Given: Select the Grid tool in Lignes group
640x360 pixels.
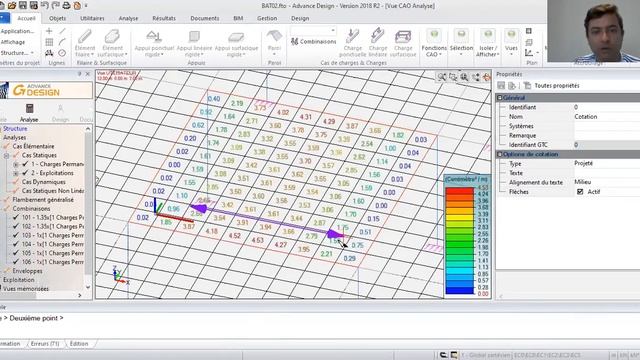Looking at the screenshot, I should click(49, 42).
